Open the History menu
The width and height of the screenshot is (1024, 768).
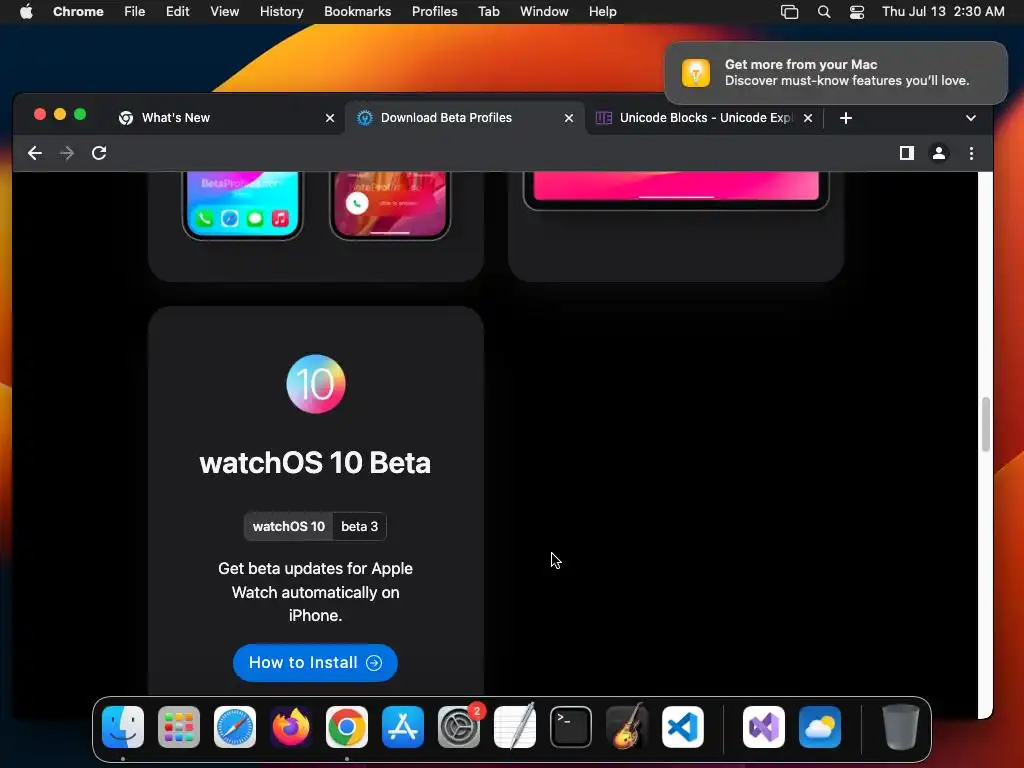281,11
